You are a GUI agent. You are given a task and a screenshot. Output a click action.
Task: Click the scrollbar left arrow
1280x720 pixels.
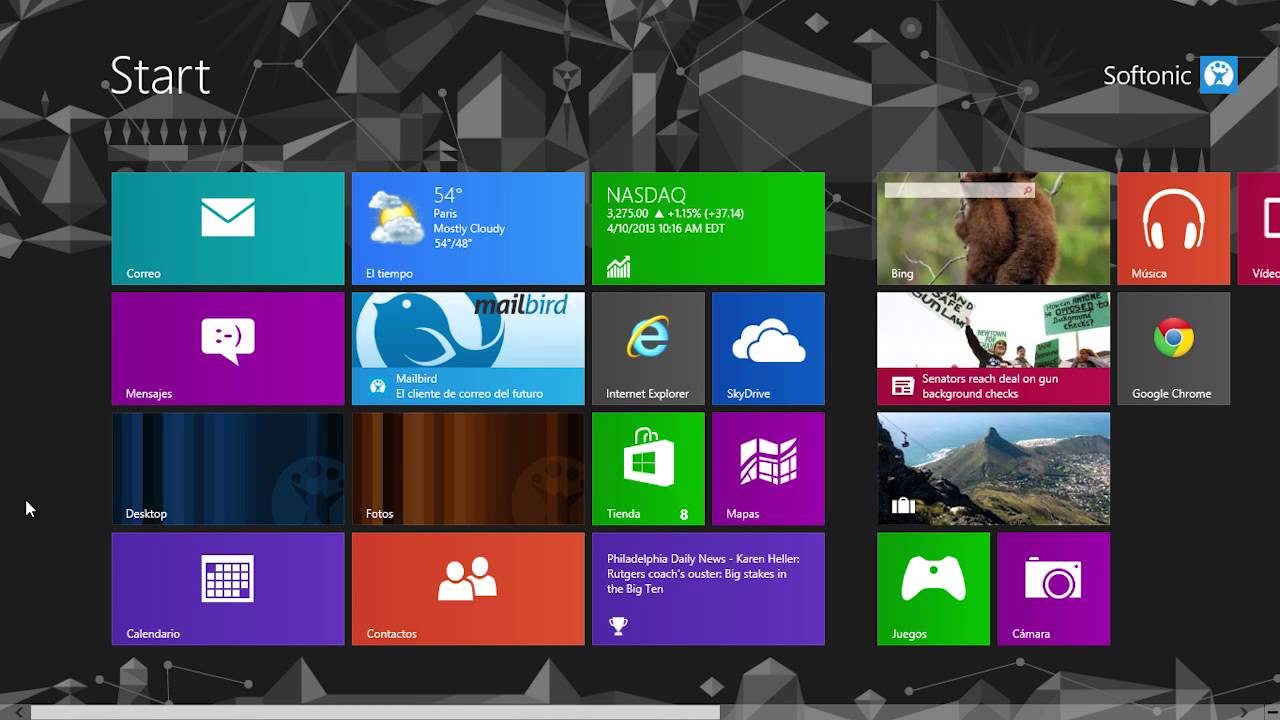pyautogui.click(x=18, y=713)
